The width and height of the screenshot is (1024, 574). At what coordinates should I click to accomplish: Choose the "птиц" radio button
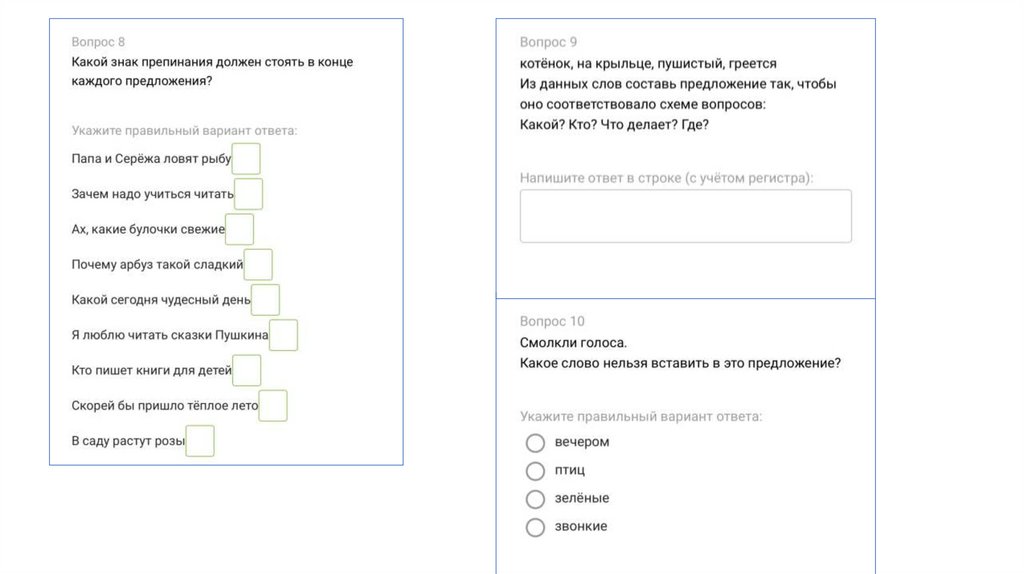(535, 470)
